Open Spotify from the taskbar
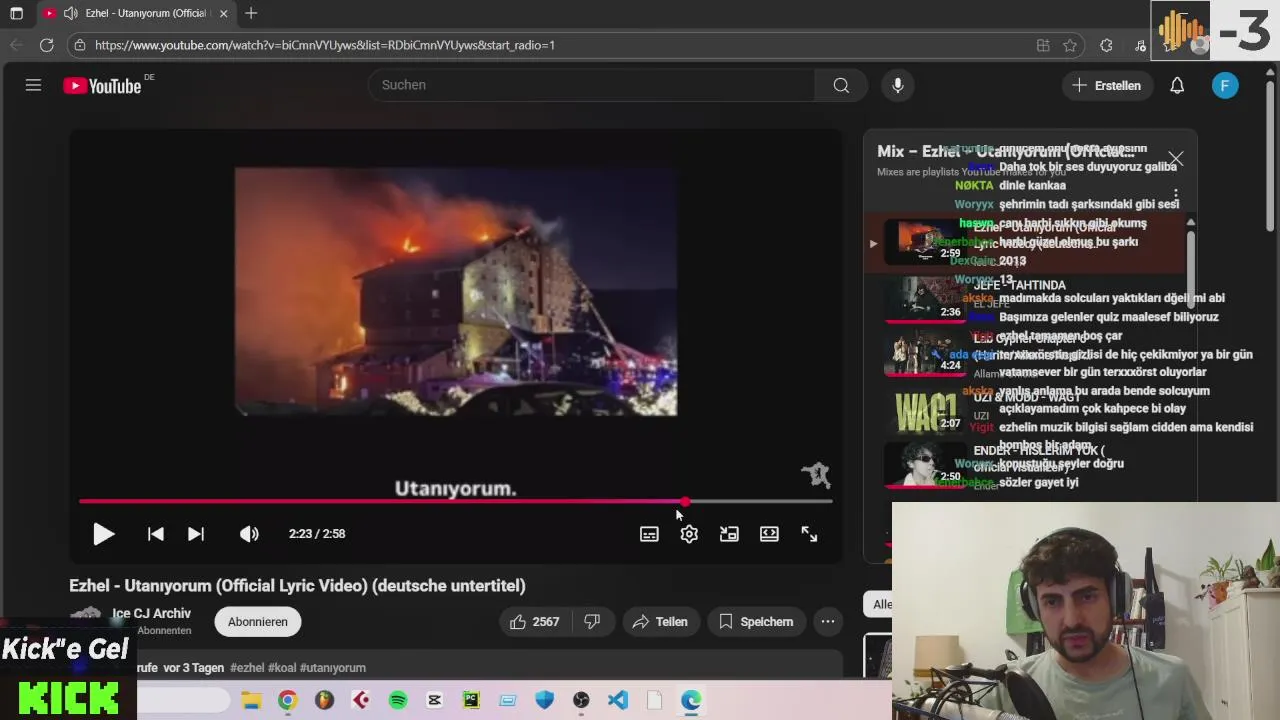The width and height of the screenshot is (1280, 720). coord(398,700)
